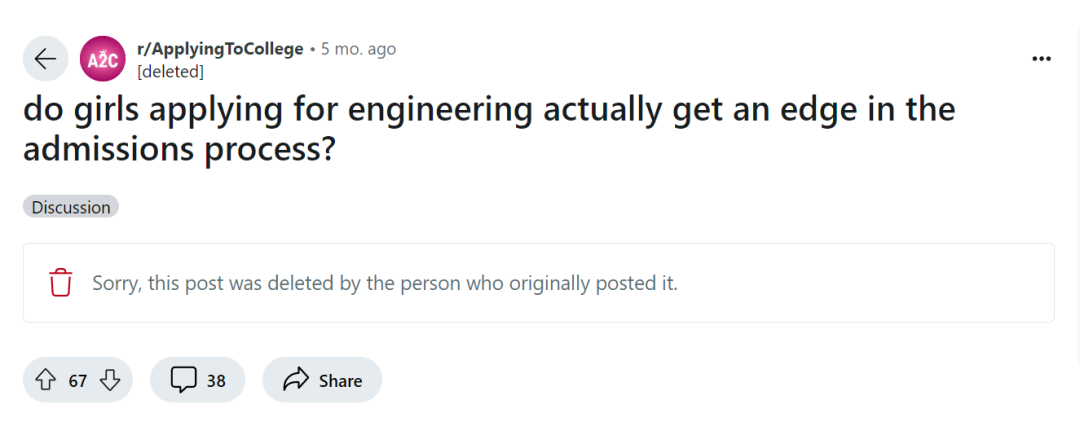This screenshot has width=1080, height=422.
Task: Click the comment speech bubble icon
Action: (x=183, y=380)
